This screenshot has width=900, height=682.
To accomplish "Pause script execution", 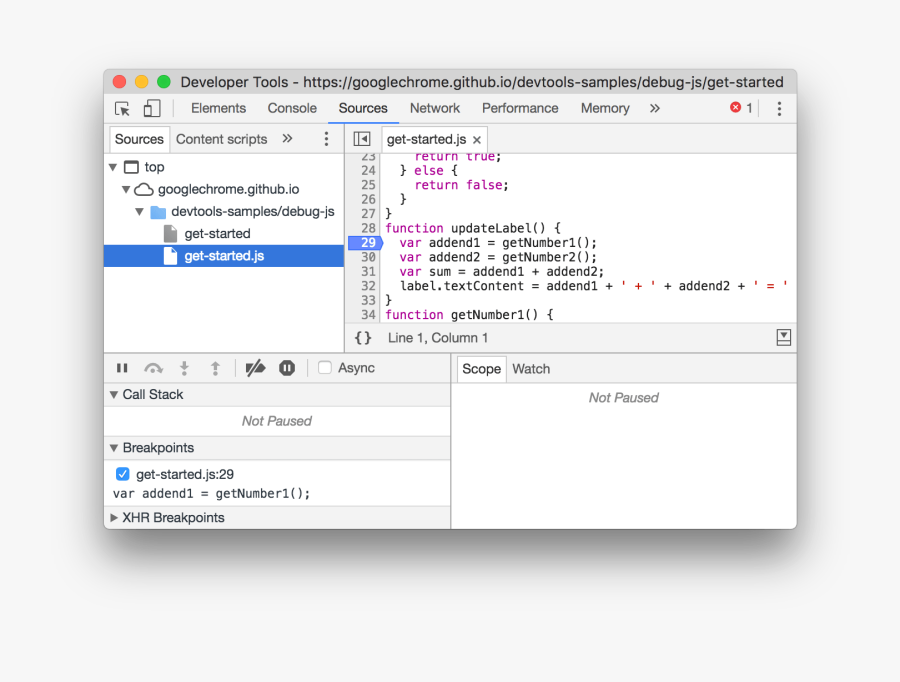I will [122, 368].
